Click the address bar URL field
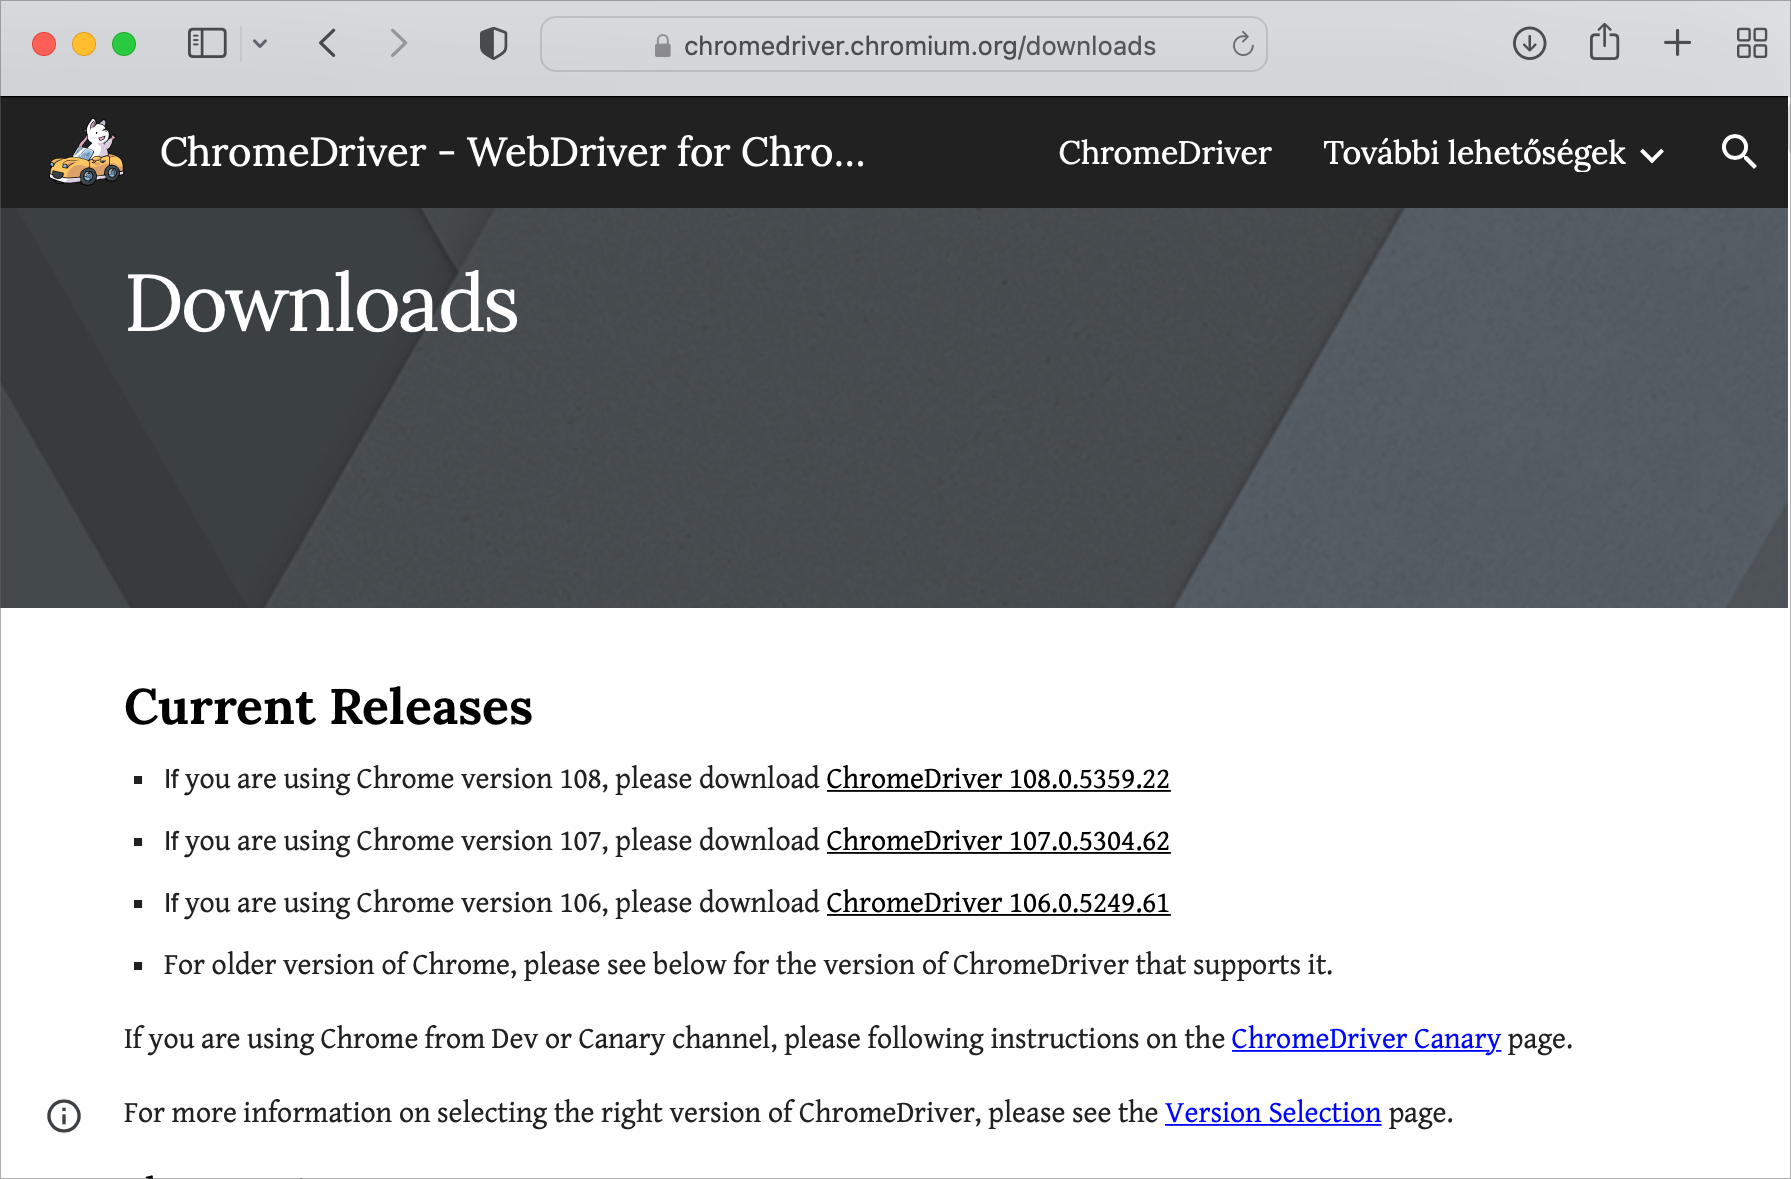 [x=904, y=44]
